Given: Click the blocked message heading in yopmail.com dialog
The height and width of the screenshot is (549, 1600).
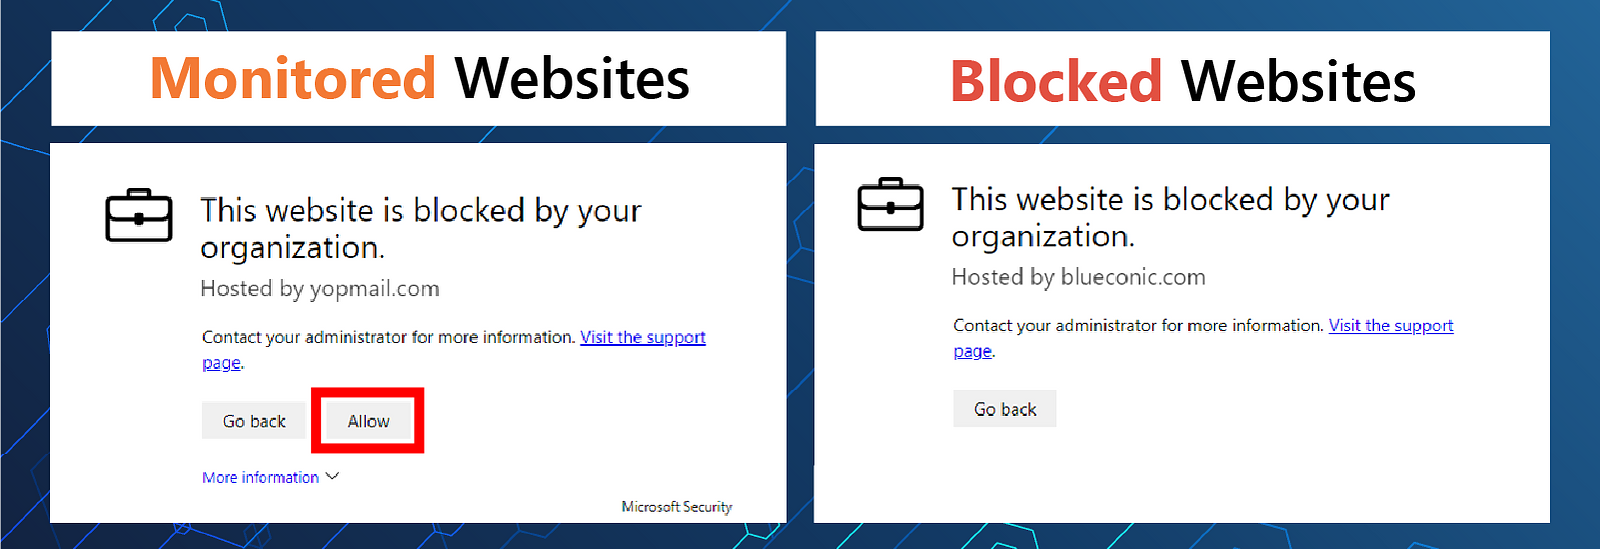Looking at the screenshot, I should [x=421, y=229].
